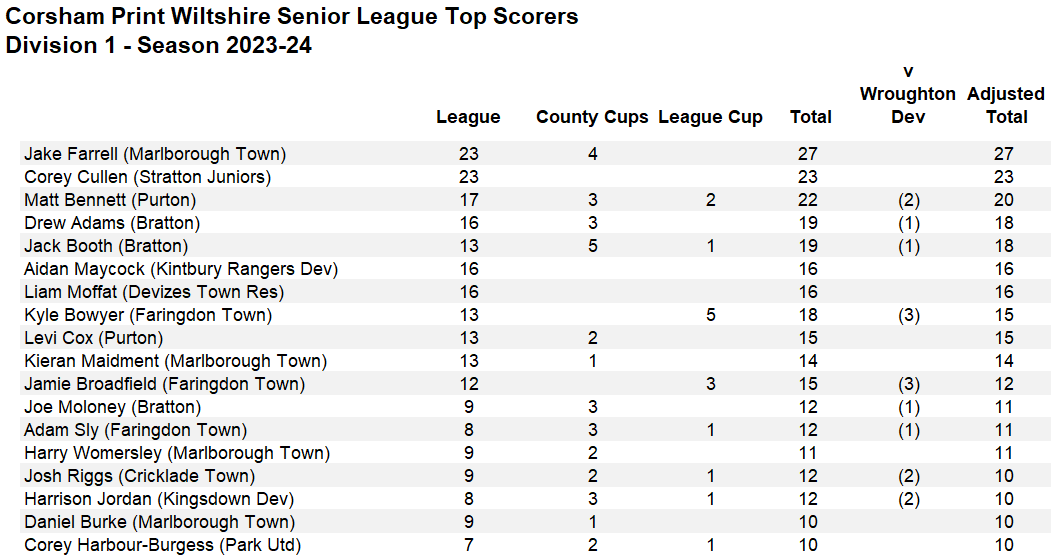Click Corey Harbour-Burgess (Park Utd) name
The width and height of the screenshot is (1051, 556).
pyautogui.click(x=163, y=545)
